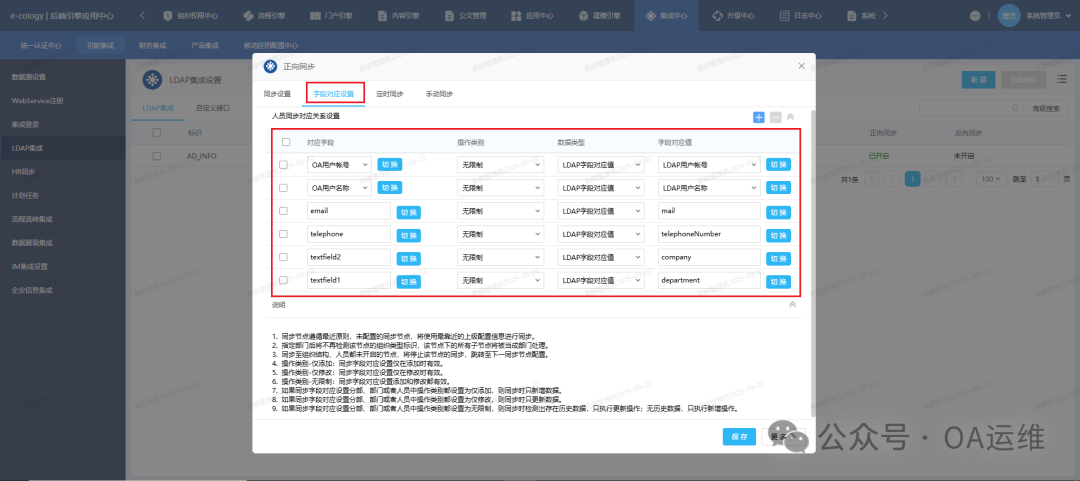The height and width of the screenshot is (481, 1080).
Task: Tick the select-all checkbox in table header
Action: point(286,143)
